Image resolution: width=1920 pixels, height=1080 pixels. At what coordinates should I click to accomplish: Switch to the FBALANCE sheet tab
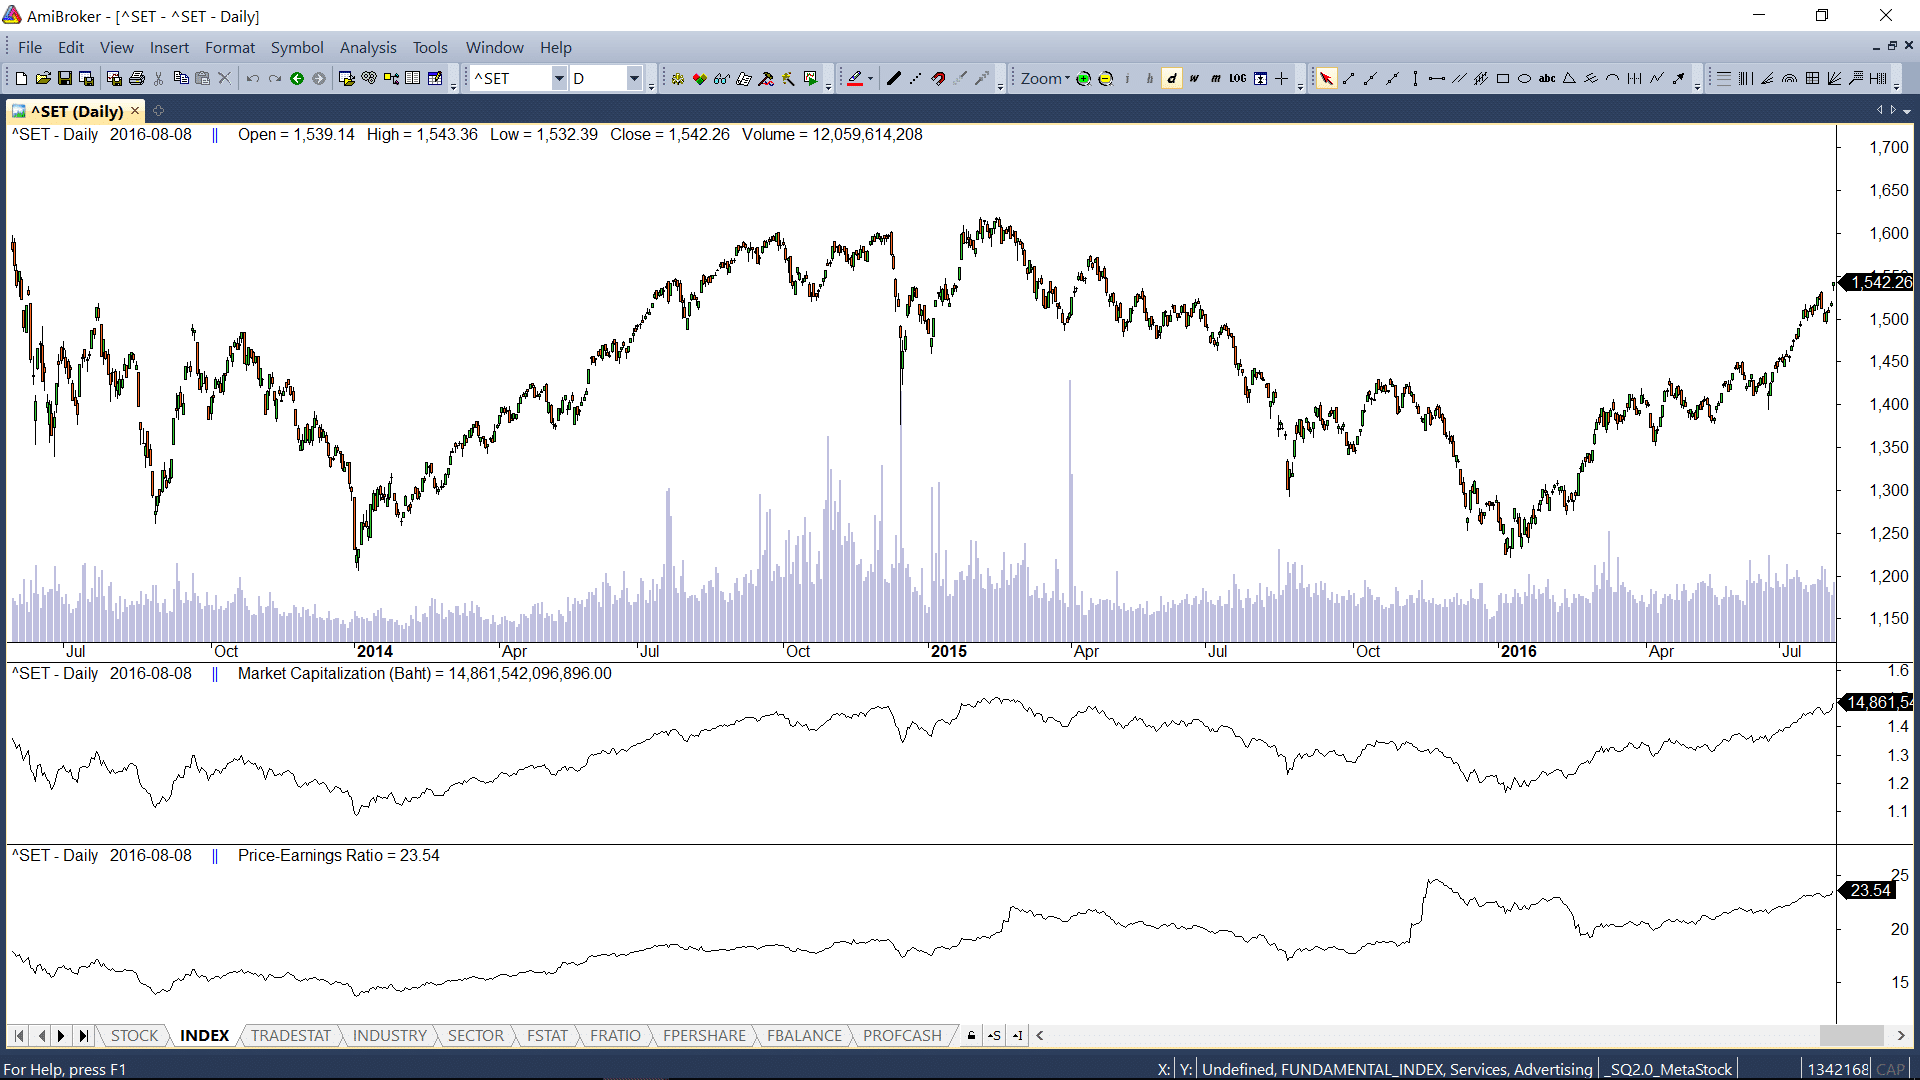(804, 1035)
